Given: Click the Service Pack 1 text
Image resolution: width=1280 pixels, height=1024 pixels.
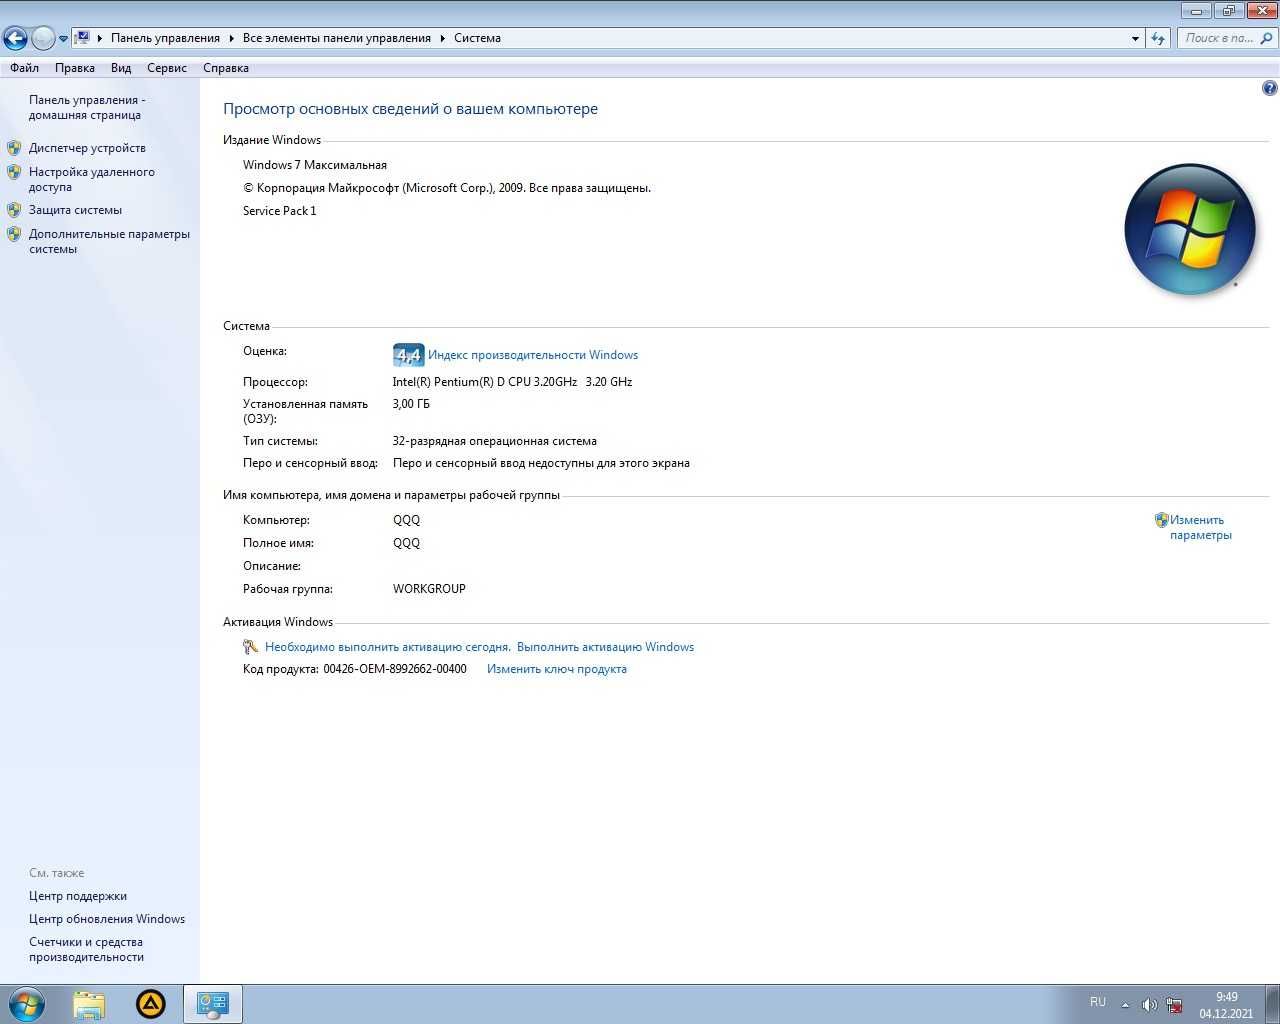Looking at the screenshot, I should pos(280,211).
